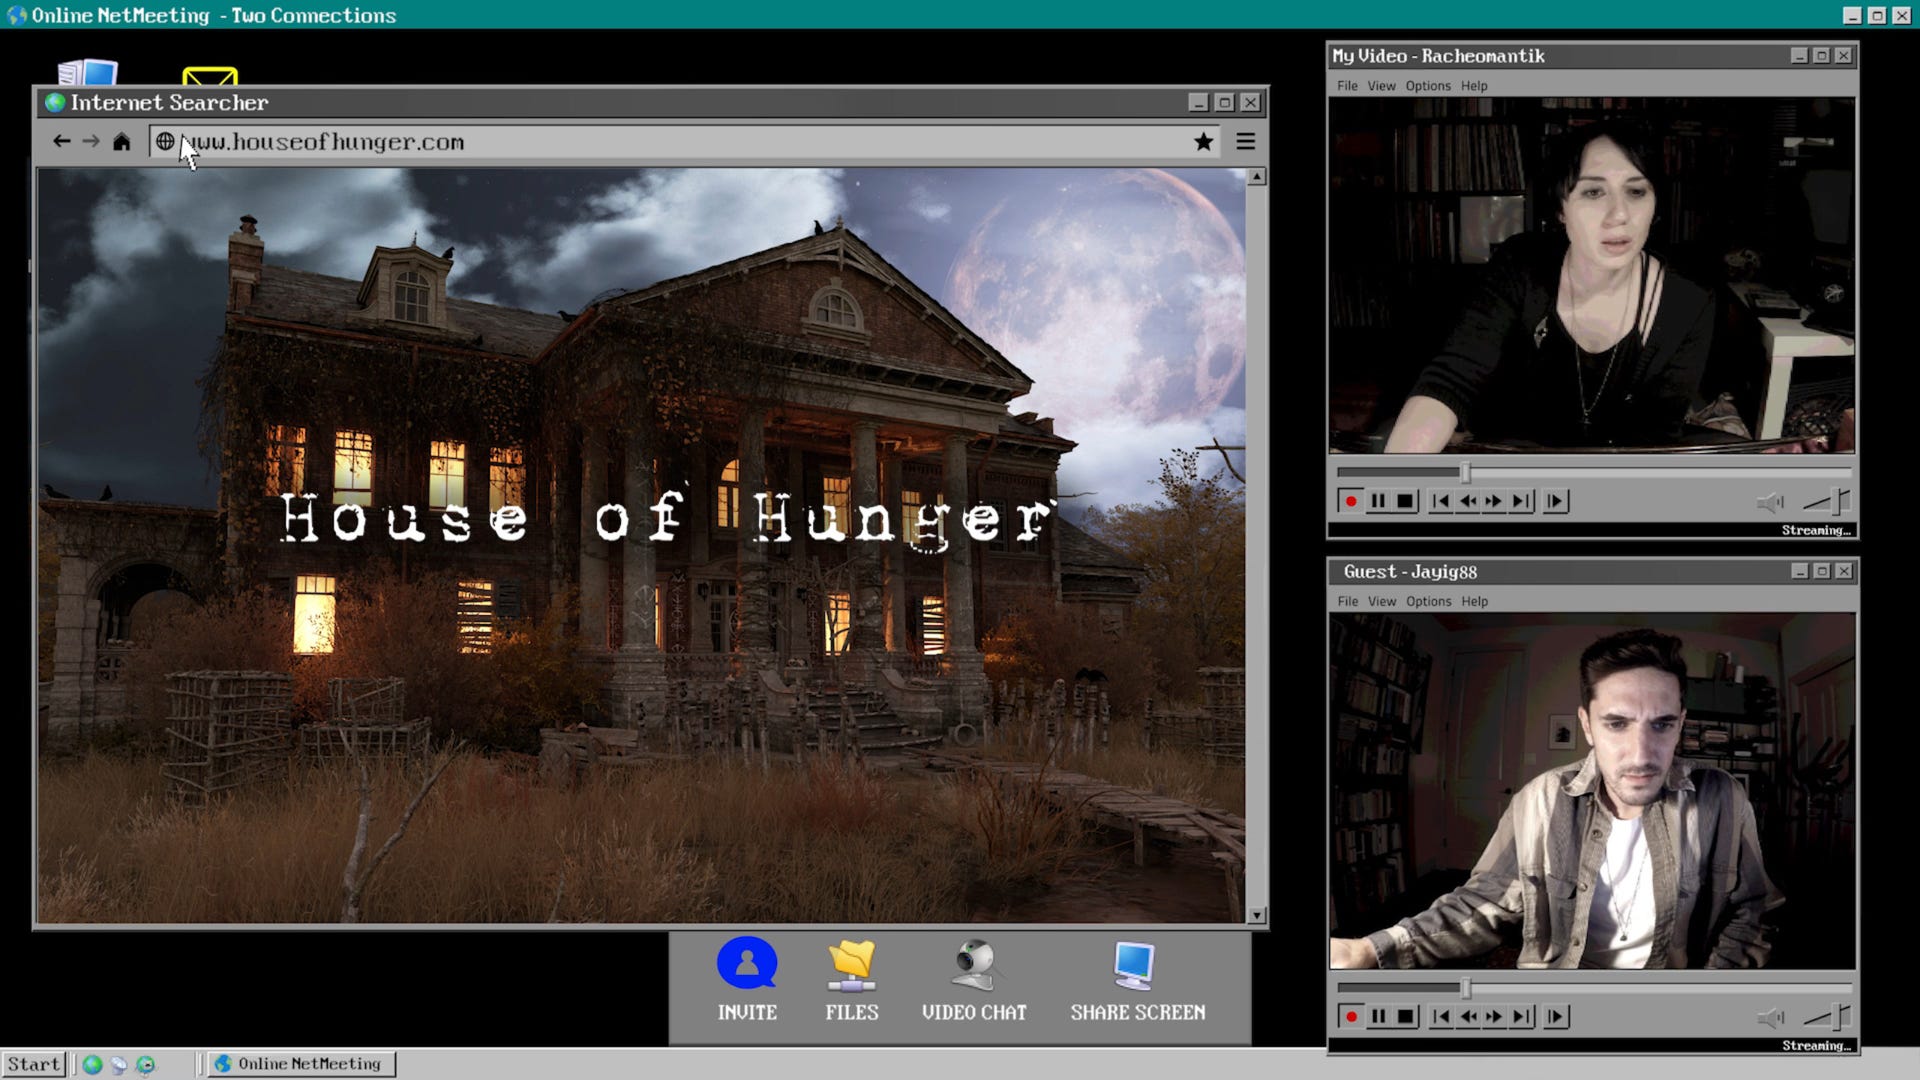
Task: Open the File menu in the My Video window
Action: point(1347,86)
